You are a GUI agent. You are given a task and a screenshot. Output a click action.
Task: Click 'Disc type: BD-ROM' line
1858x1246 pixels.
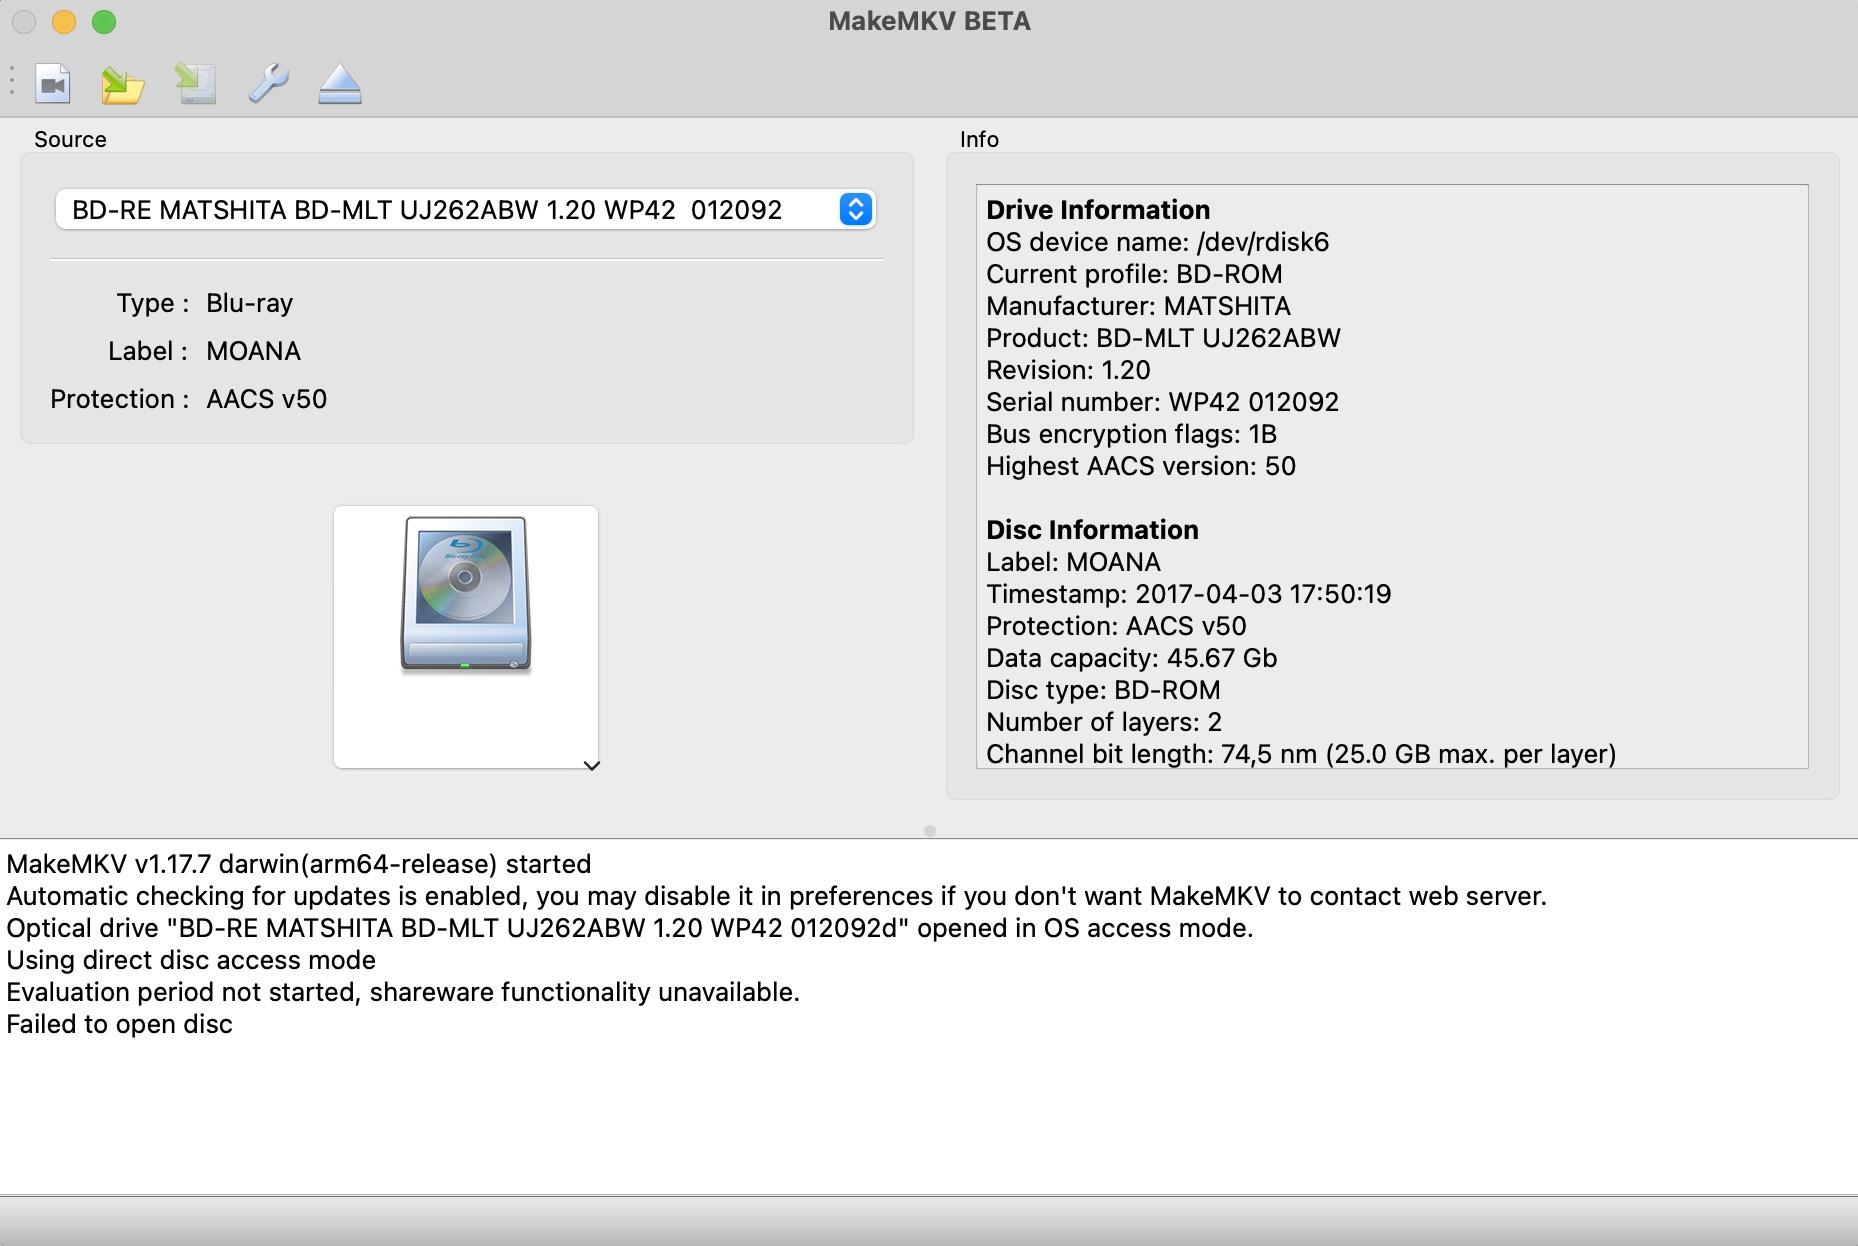pyautogui.click(x=1103, y=690)
